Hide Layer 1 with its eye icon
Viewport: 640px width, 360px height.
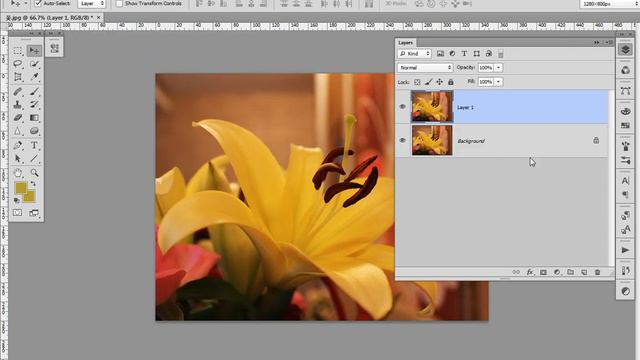402,107
